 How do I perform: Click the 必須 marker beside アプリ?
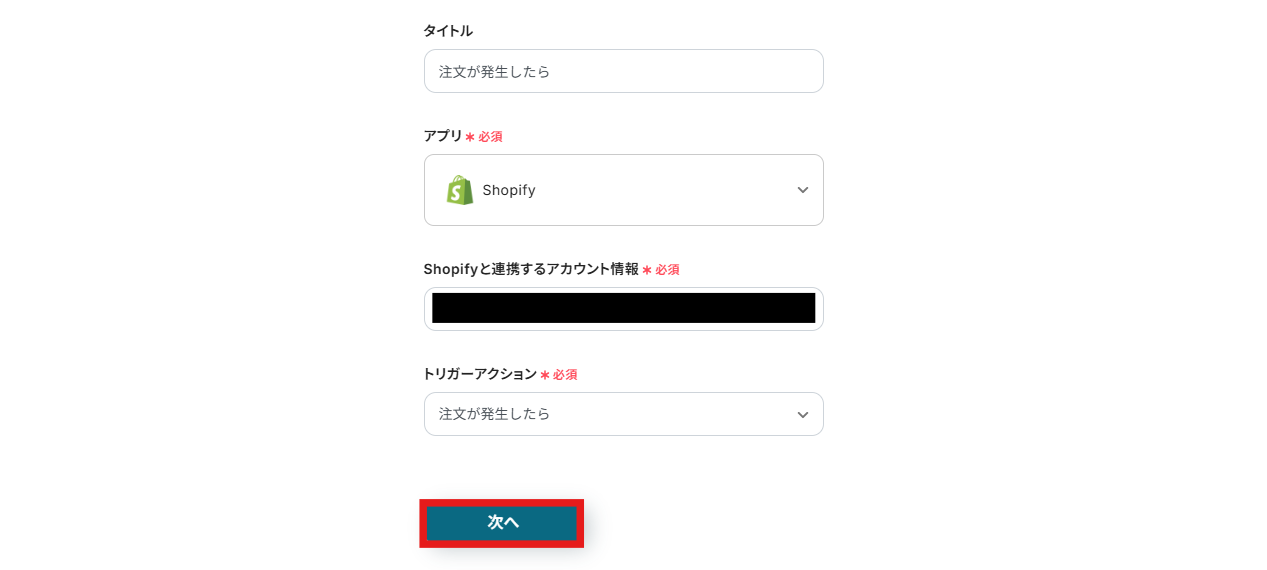pyautogui.click(x=490, y=137)
